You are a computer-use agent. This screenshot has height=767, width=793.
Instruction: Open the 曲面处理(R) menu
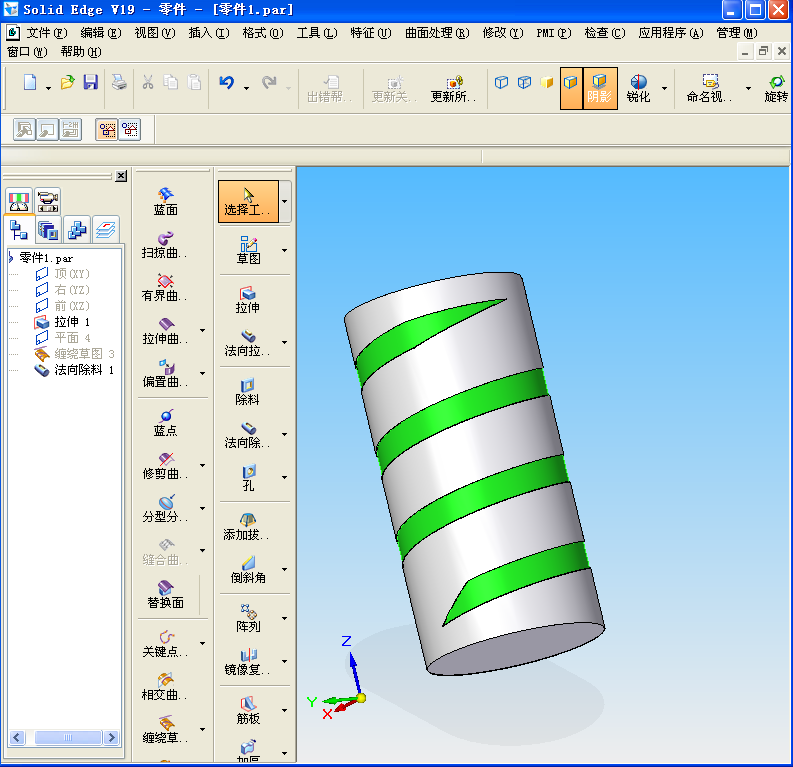coord(437,33)
